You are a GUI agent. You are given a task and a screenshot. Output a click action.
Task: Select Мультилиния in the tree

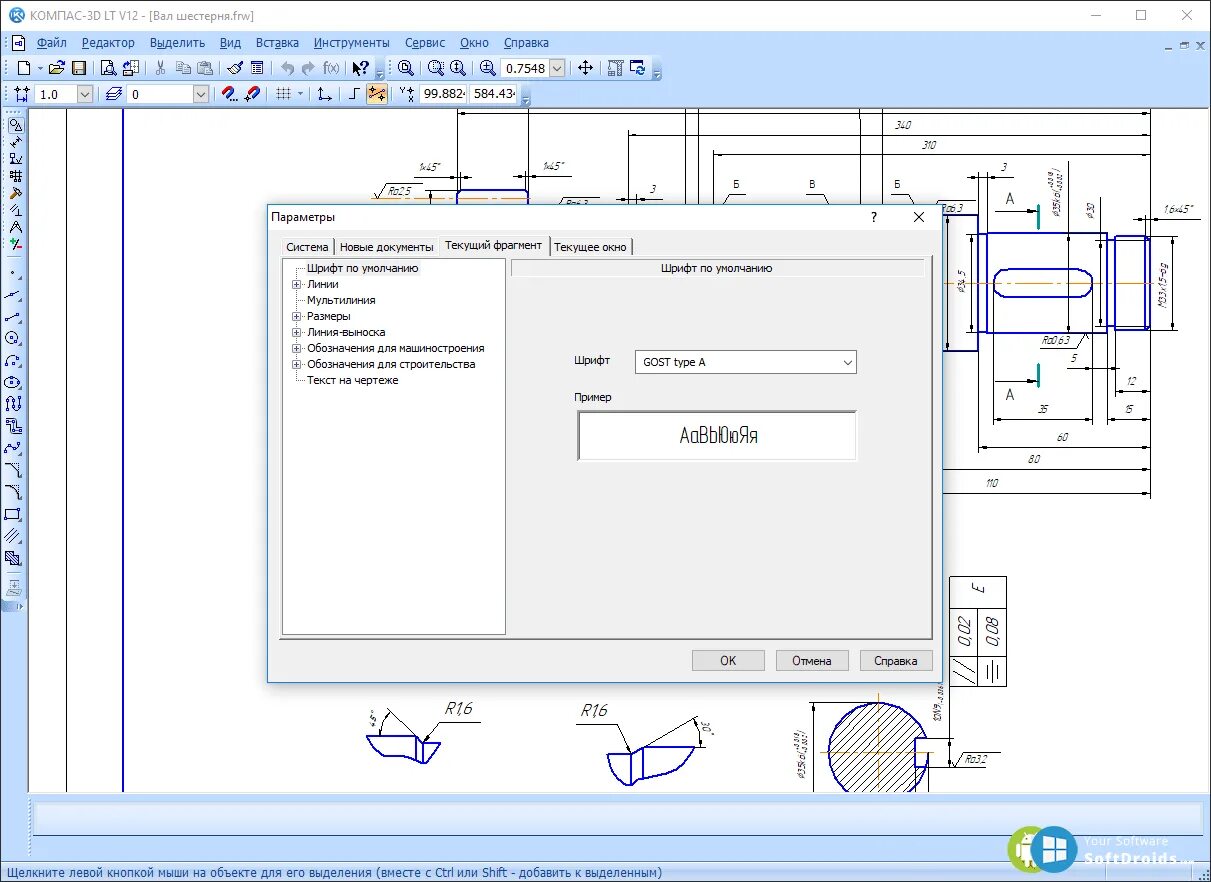pyautogui.click(x=341, y=300)
